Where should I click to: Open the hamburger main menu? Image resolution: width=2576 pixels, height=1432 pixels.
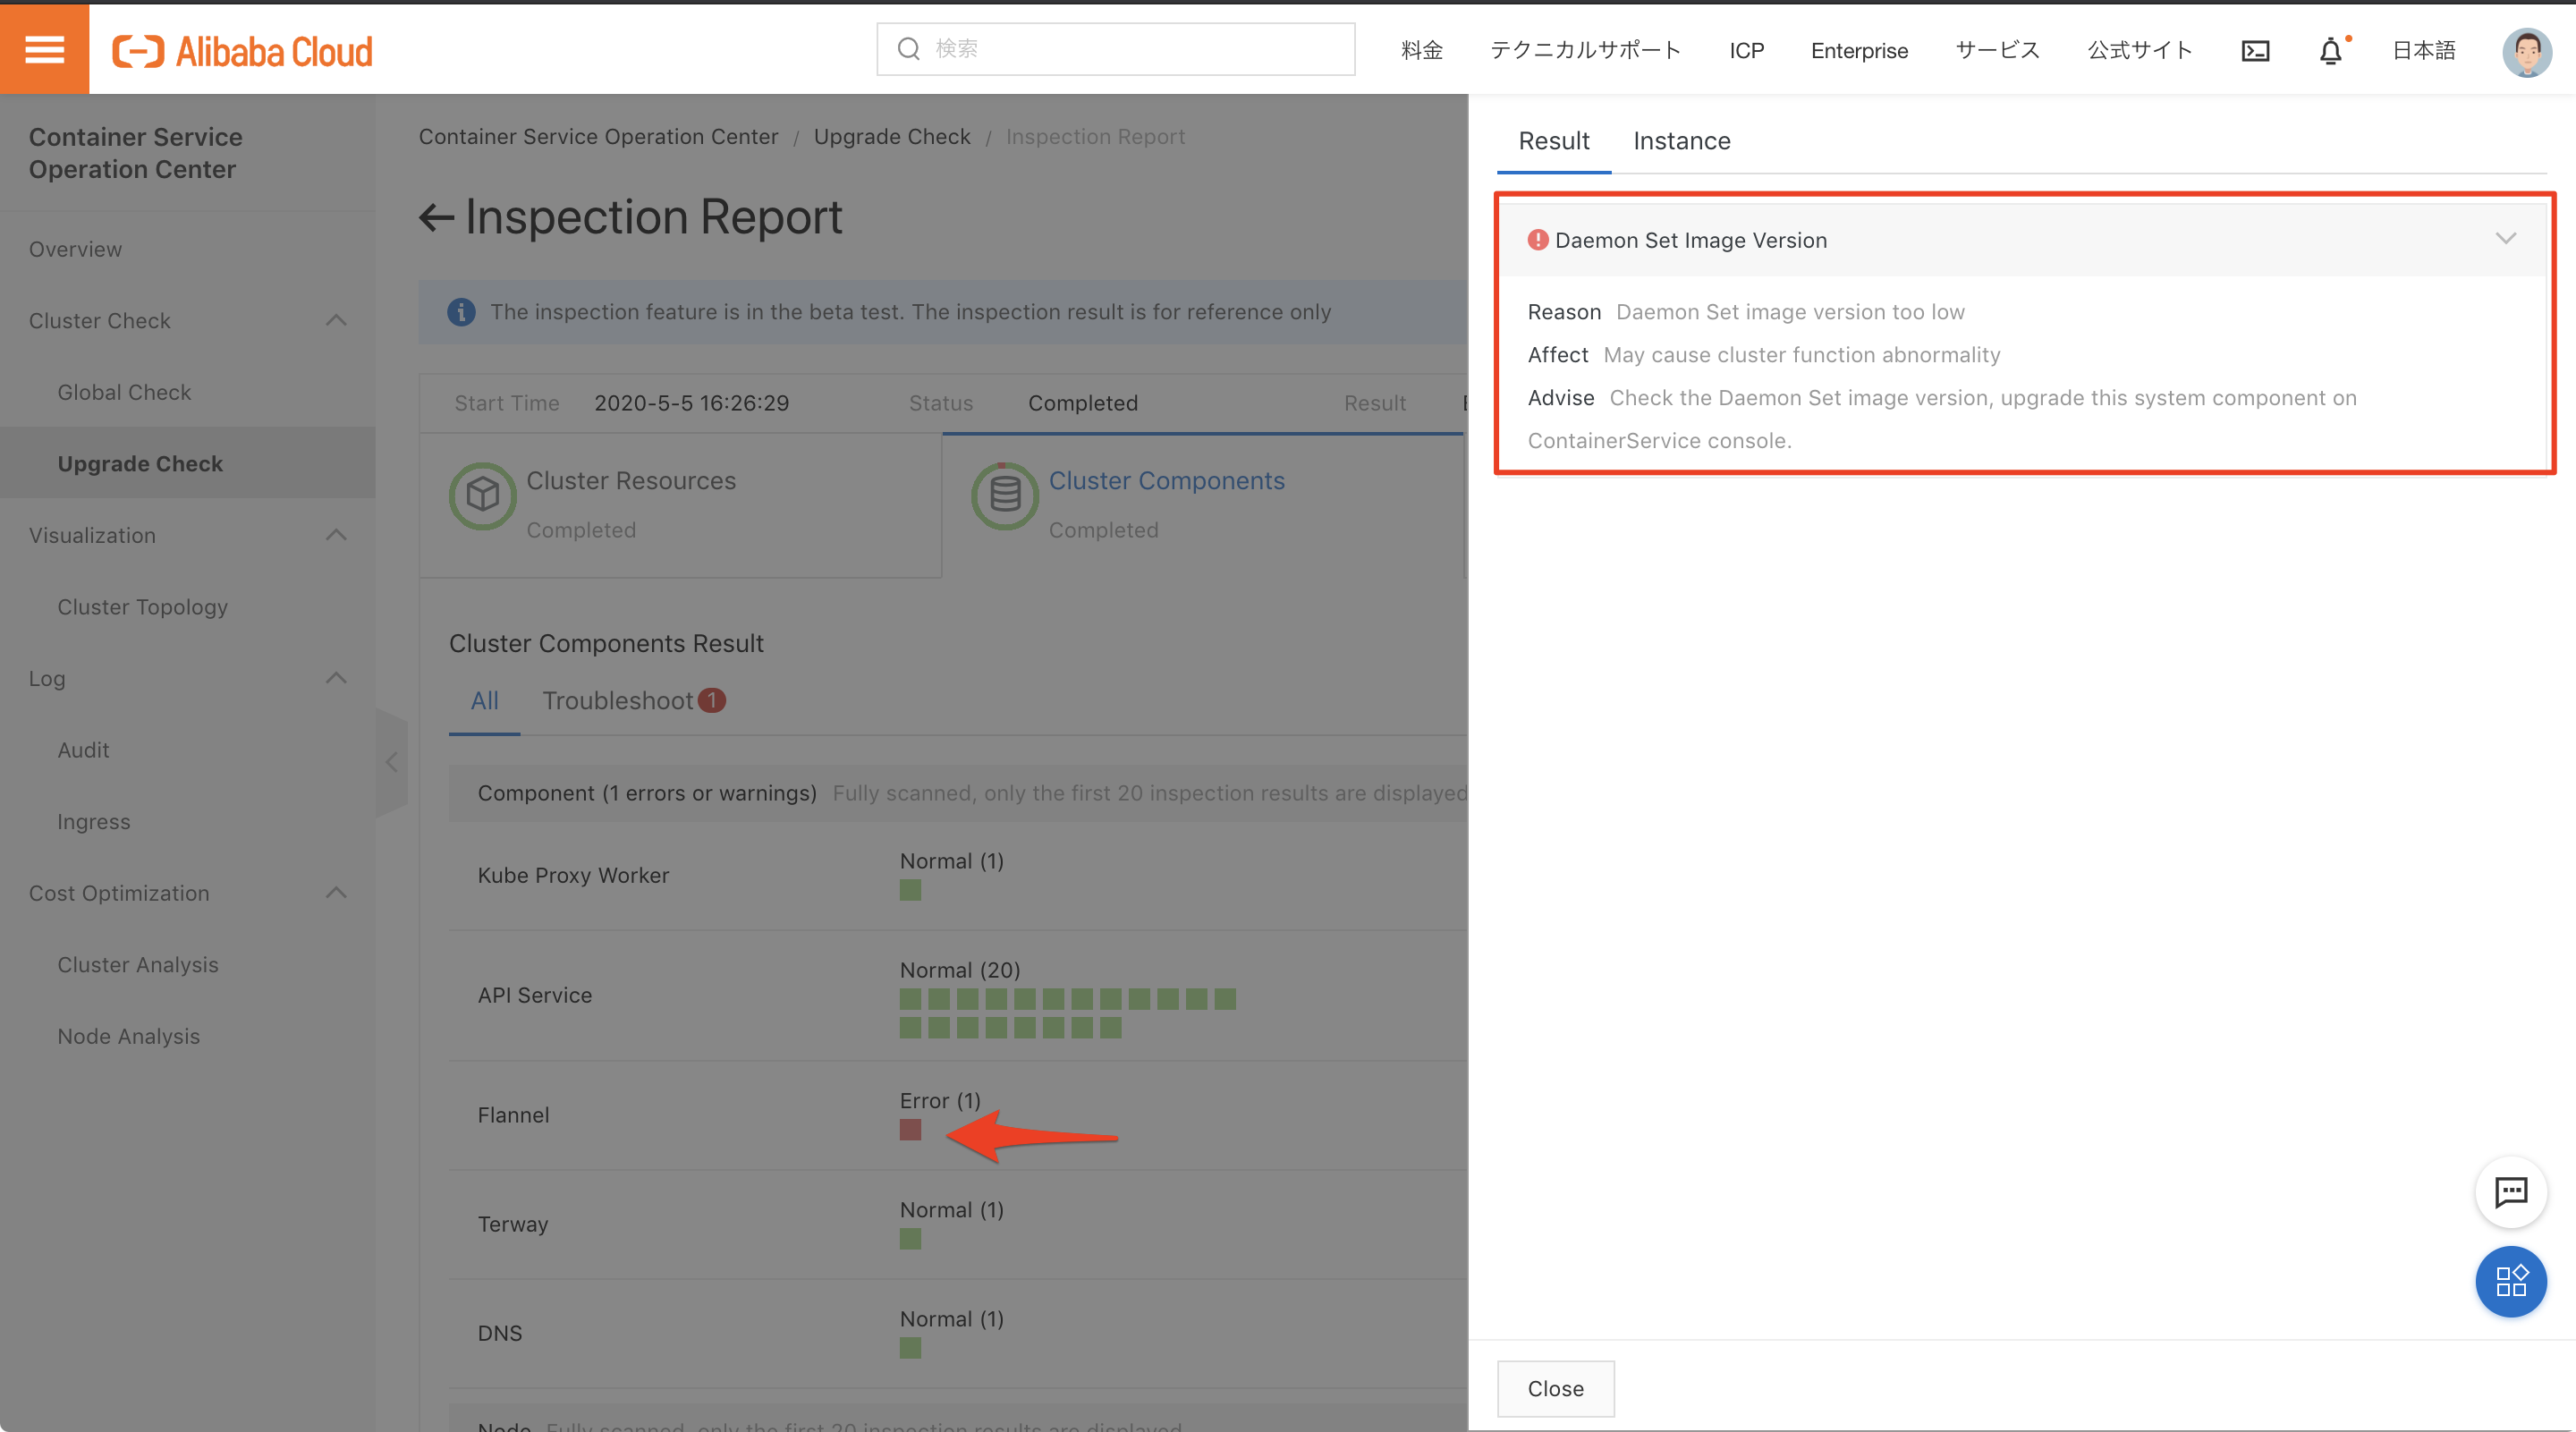pos(44,48)
